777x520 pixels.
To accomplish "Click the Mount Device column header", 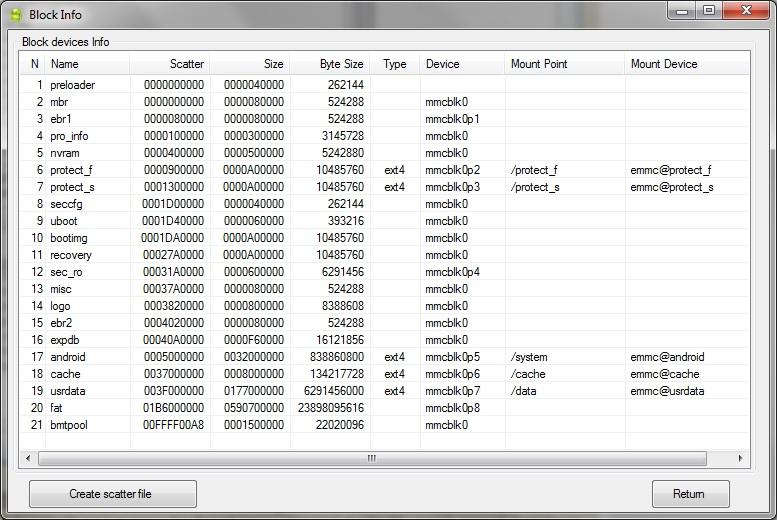I will pyautogui.click(x=687, y=64).
